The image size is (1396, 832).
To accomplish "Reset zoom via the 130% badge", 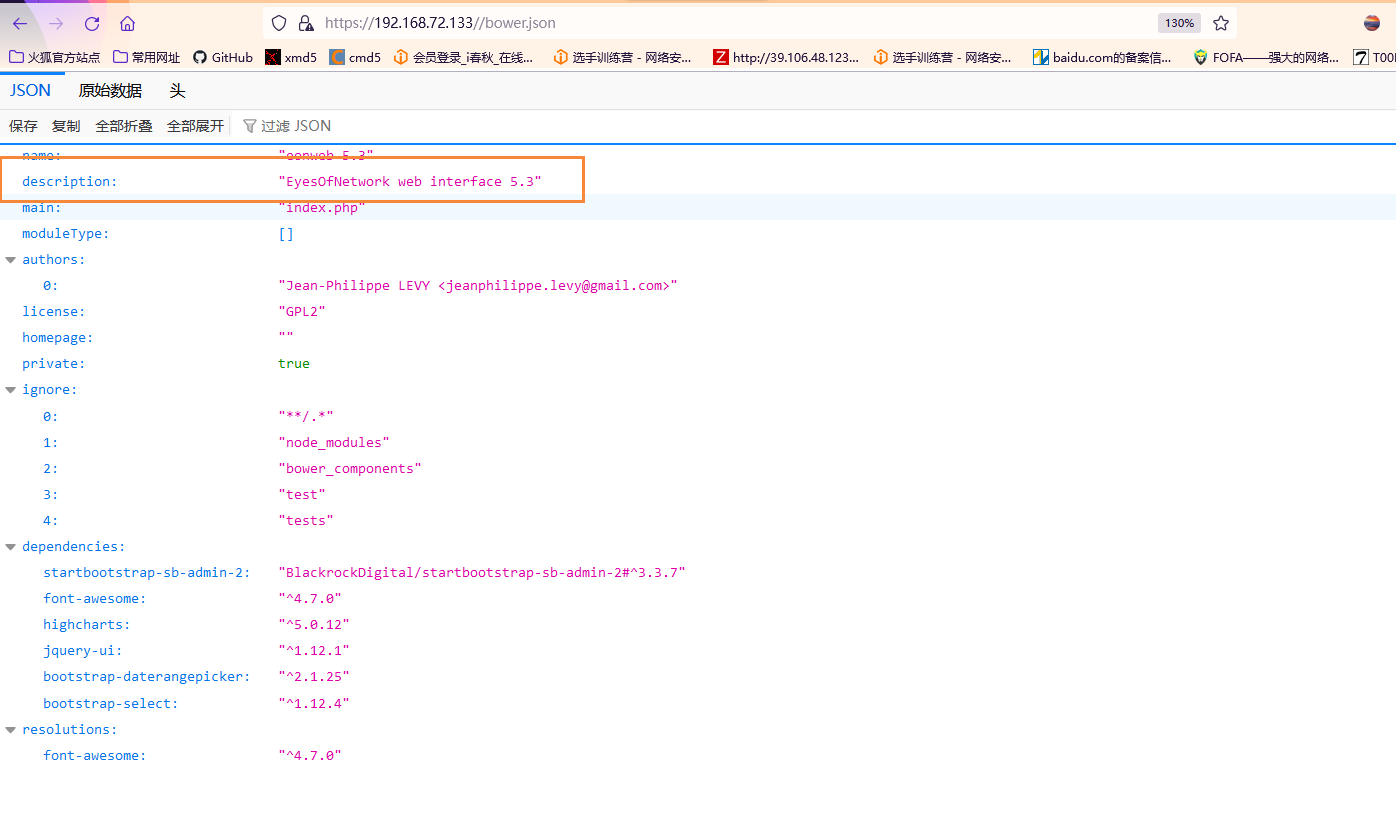I will pos(1179,23).
